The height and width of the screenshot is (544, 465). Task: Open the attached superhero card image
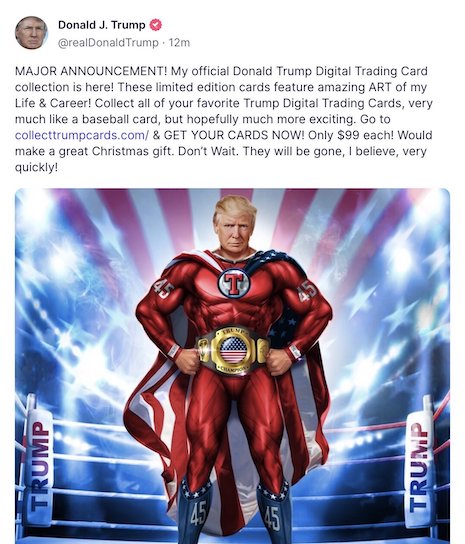[232, 366]
